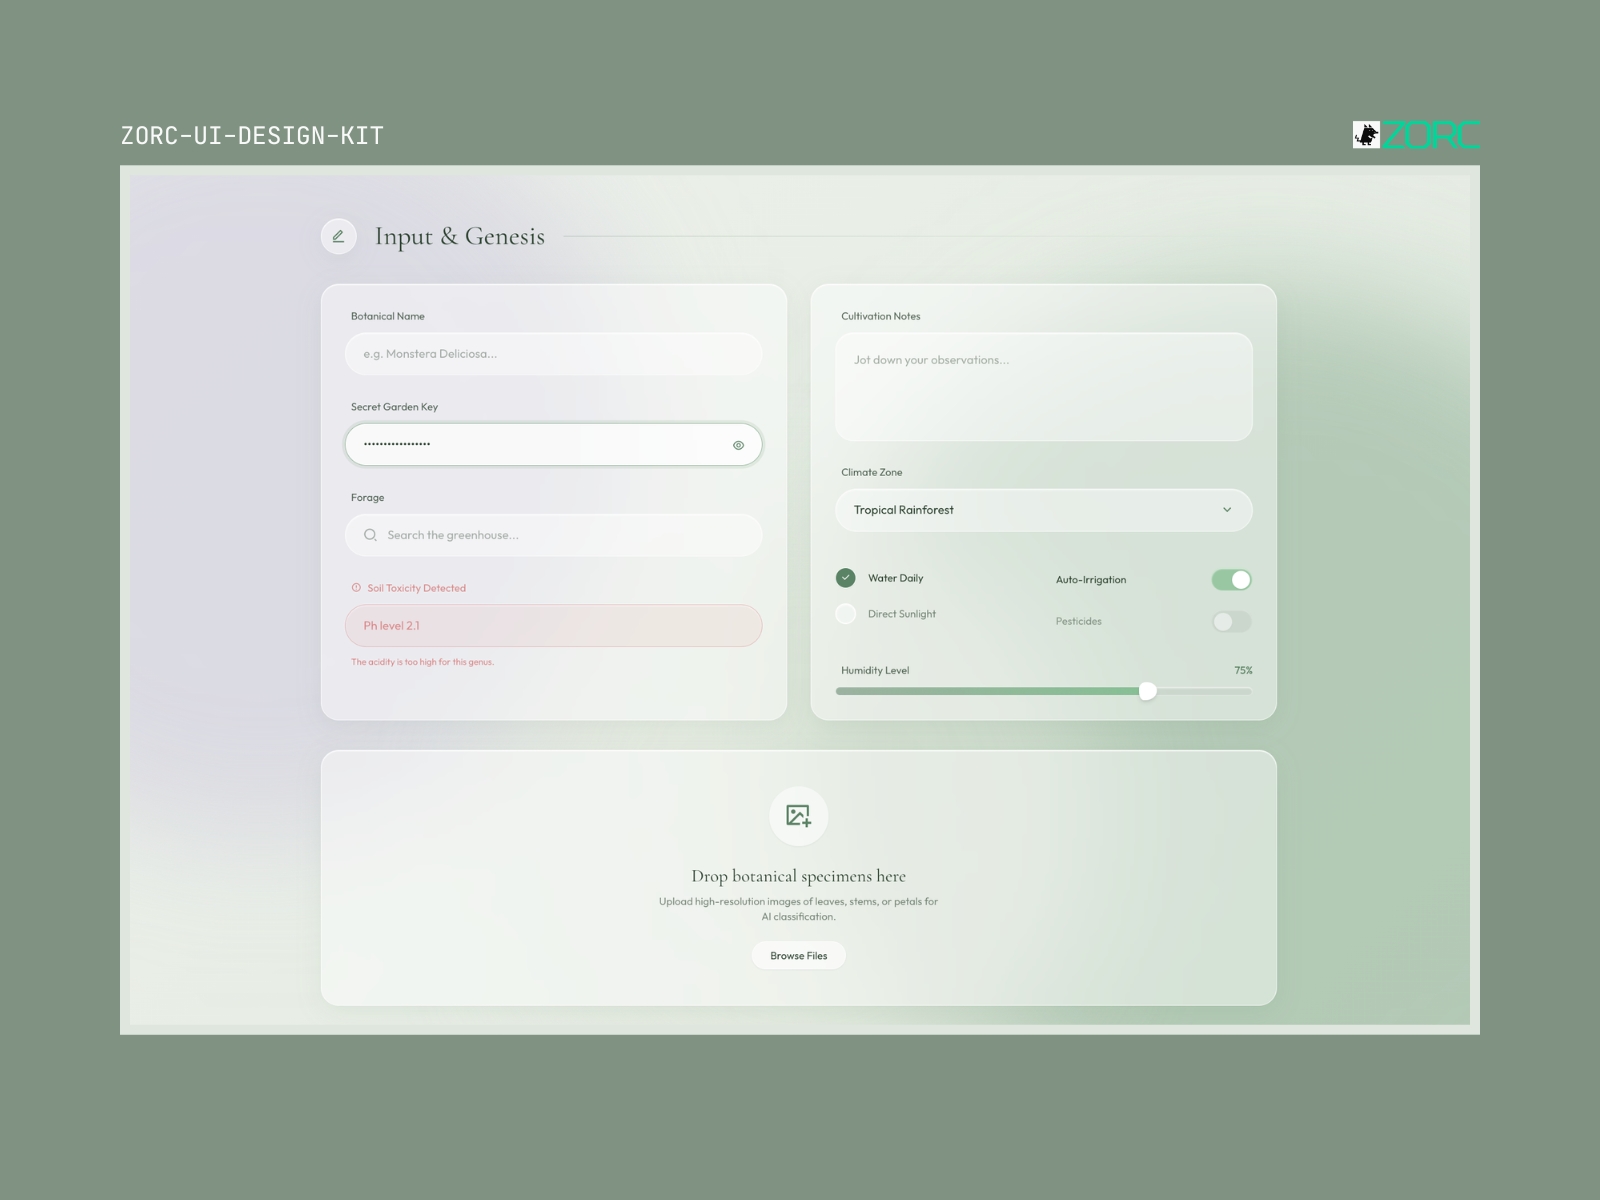This screenshot has width=1600, height=1200.
Task: Click the warning icon next to Soil Toxicity Detected
Action: tap(356, 588)
